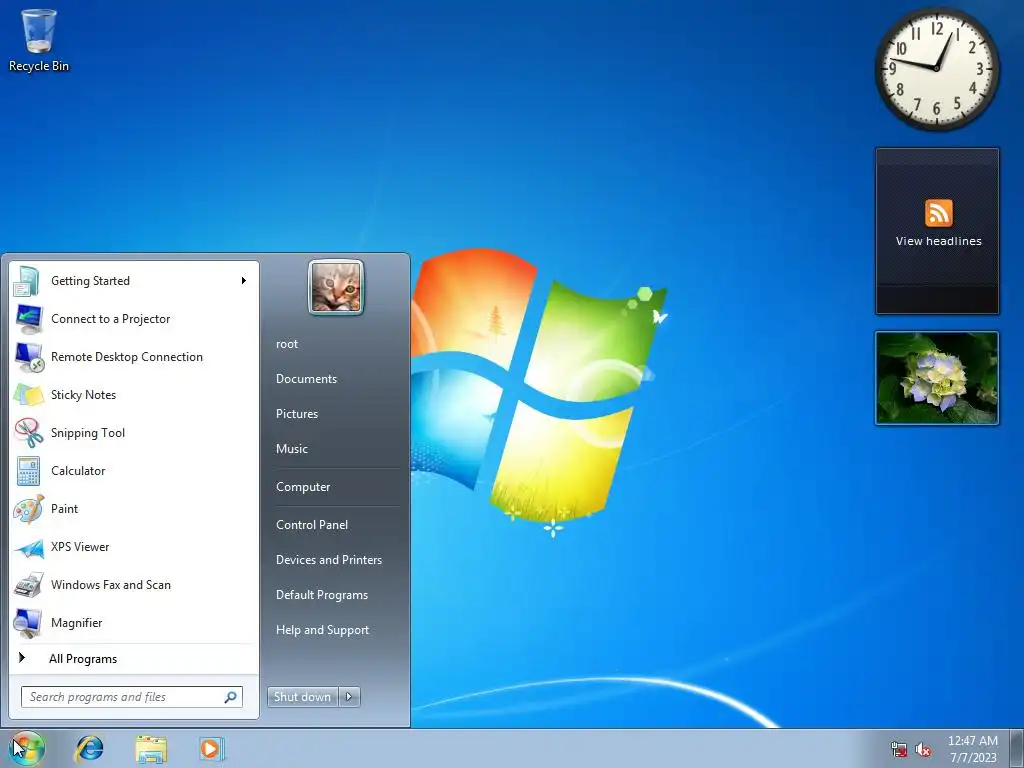
Task: Click the XPS Viewer icon
Action: tap(28, 547)
